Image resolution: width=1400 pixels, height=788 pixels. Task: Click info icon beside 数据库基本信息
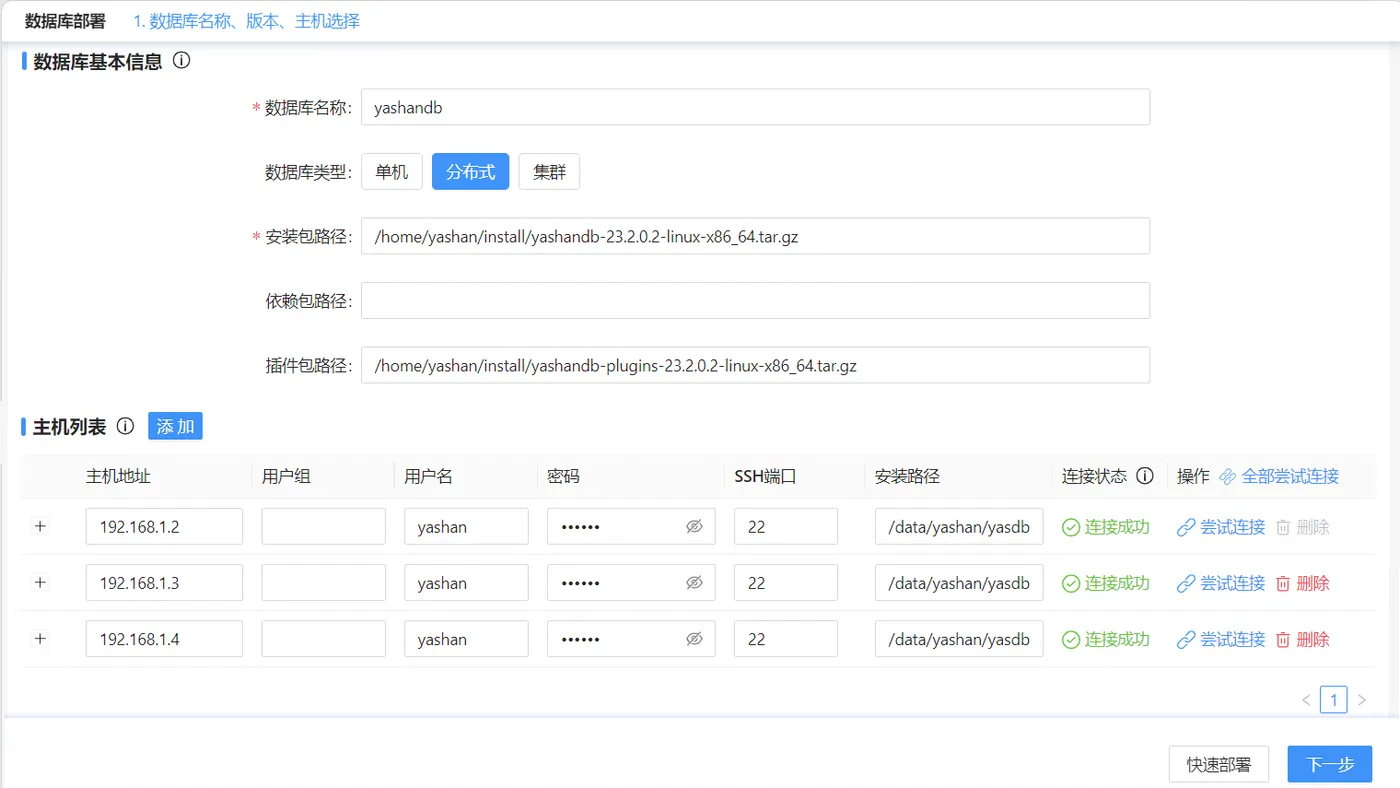(x=181, y=60)
